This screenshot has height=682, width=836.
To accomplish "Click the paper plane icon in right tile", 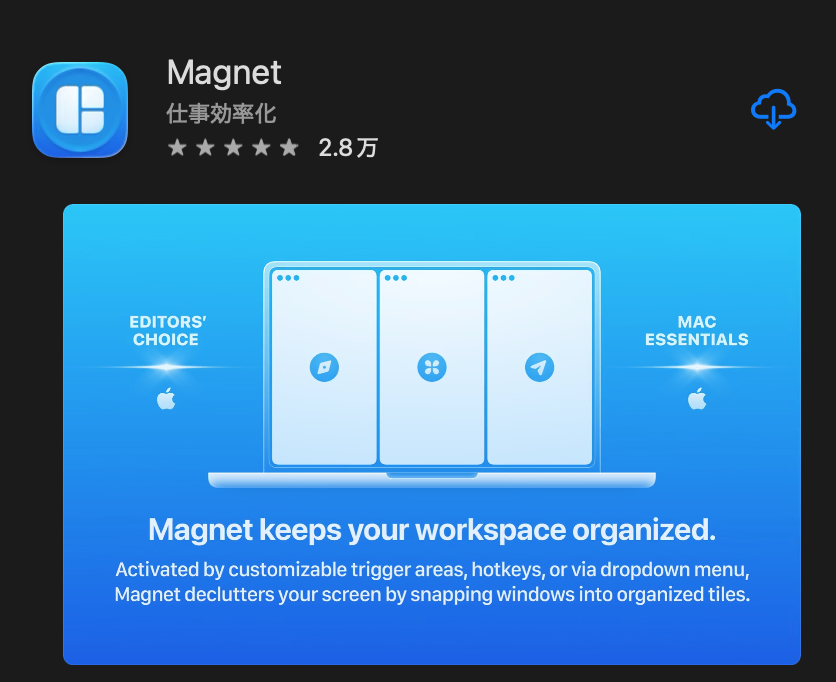I will point(540,367).
